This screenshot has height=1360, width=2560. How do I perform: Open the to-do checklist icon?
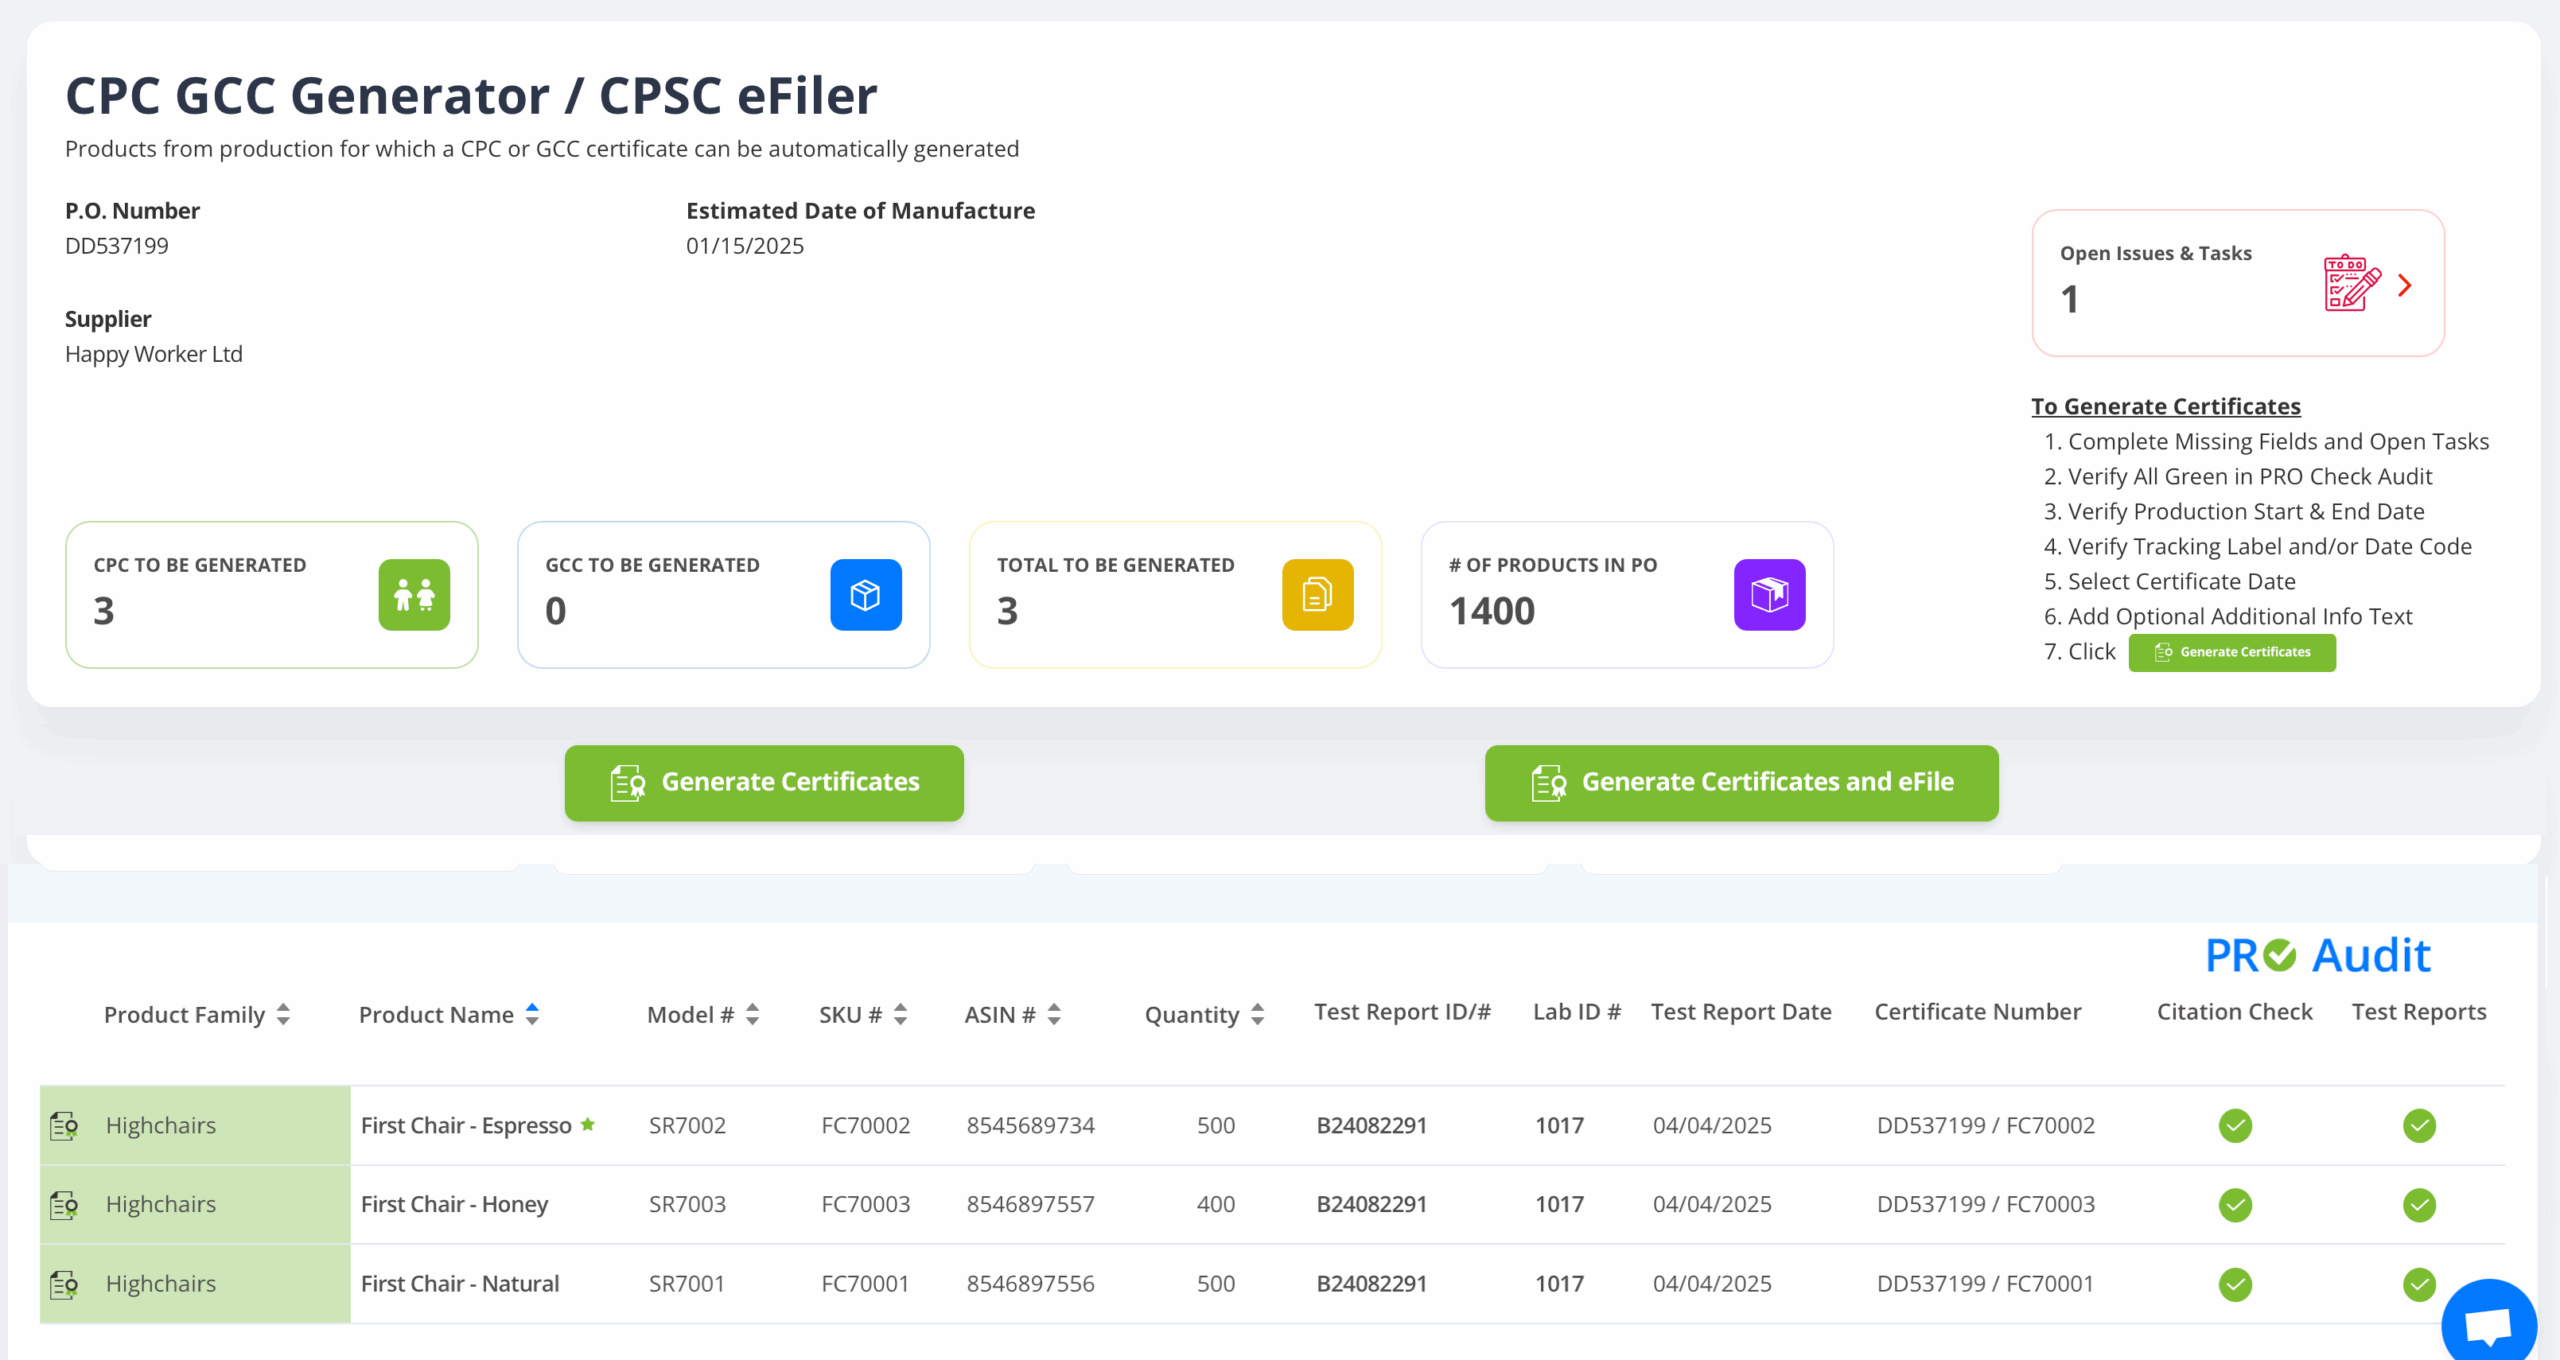pos(2351,284)
